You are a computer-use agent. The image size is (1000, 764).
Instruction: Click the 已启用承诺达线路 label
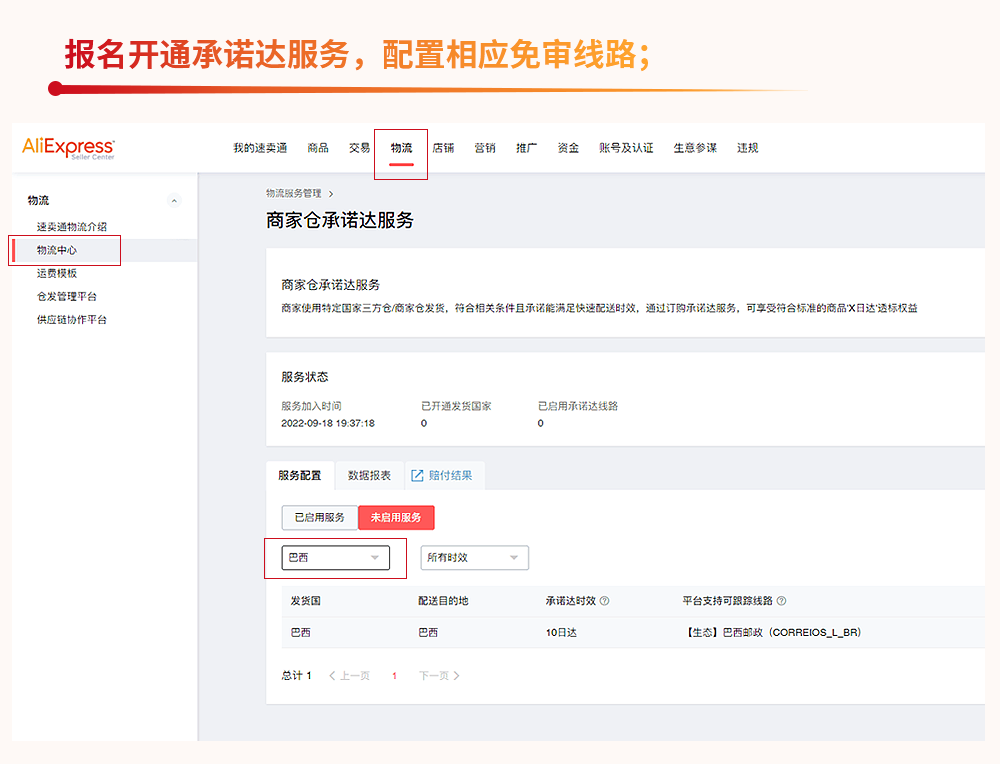point(578,406)
